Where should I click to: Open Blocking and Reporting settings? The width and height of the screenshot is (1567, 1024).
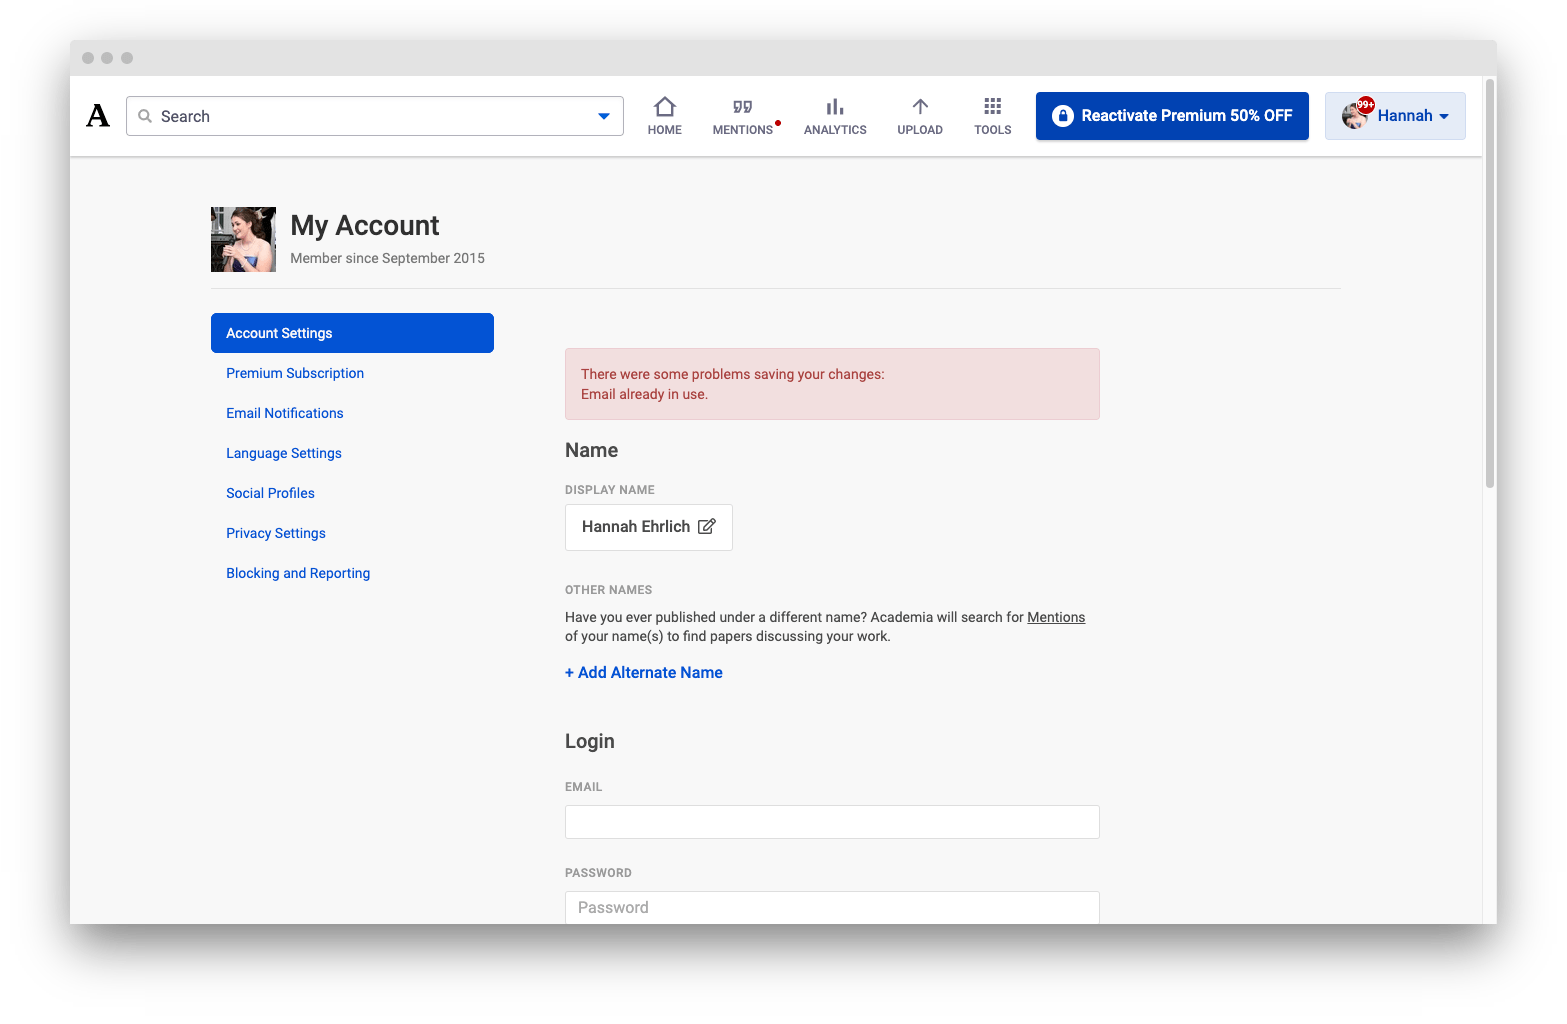pos(297,573)
